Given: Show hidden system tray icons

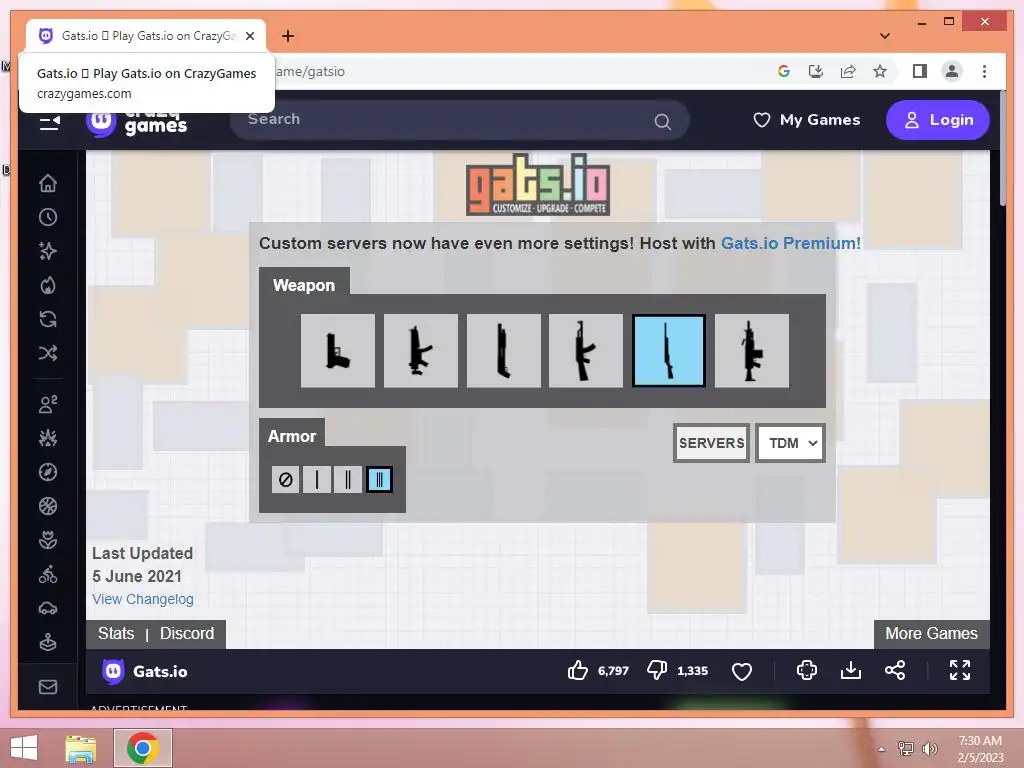Looking at the screenshot, I should [x=882, y=749].
